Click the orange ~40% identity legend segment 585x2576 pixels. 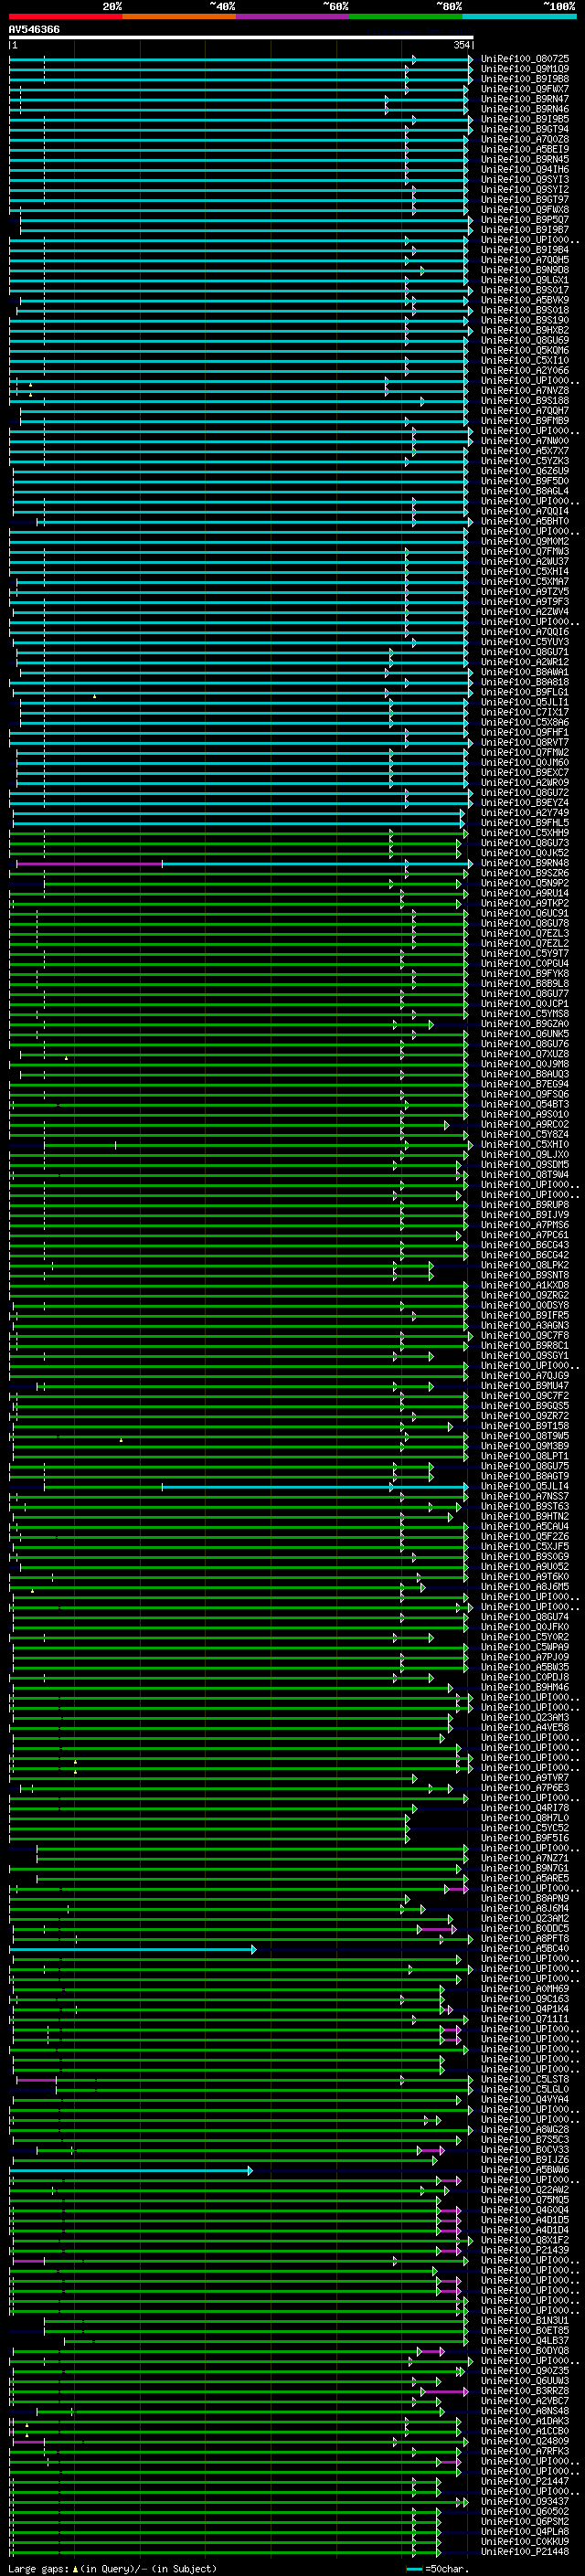(179, 16)
